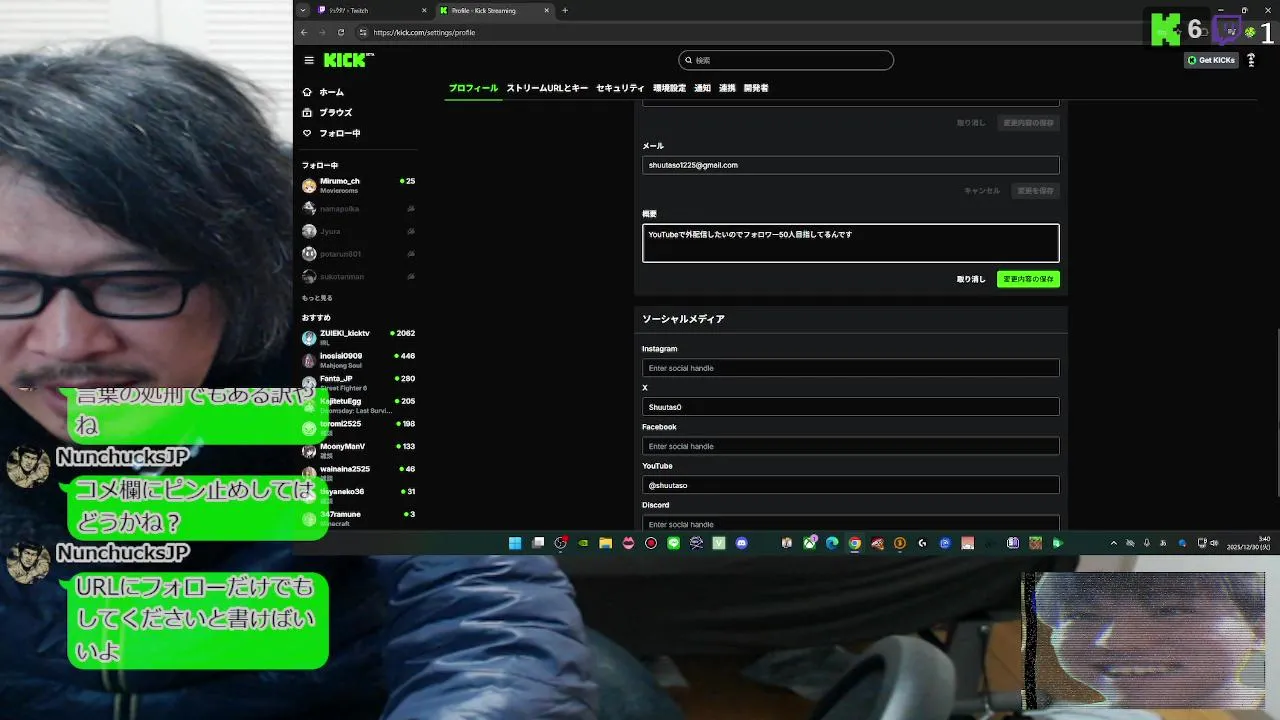Open inosisi0909 Mahjong Soul channel

click(358, 360)
